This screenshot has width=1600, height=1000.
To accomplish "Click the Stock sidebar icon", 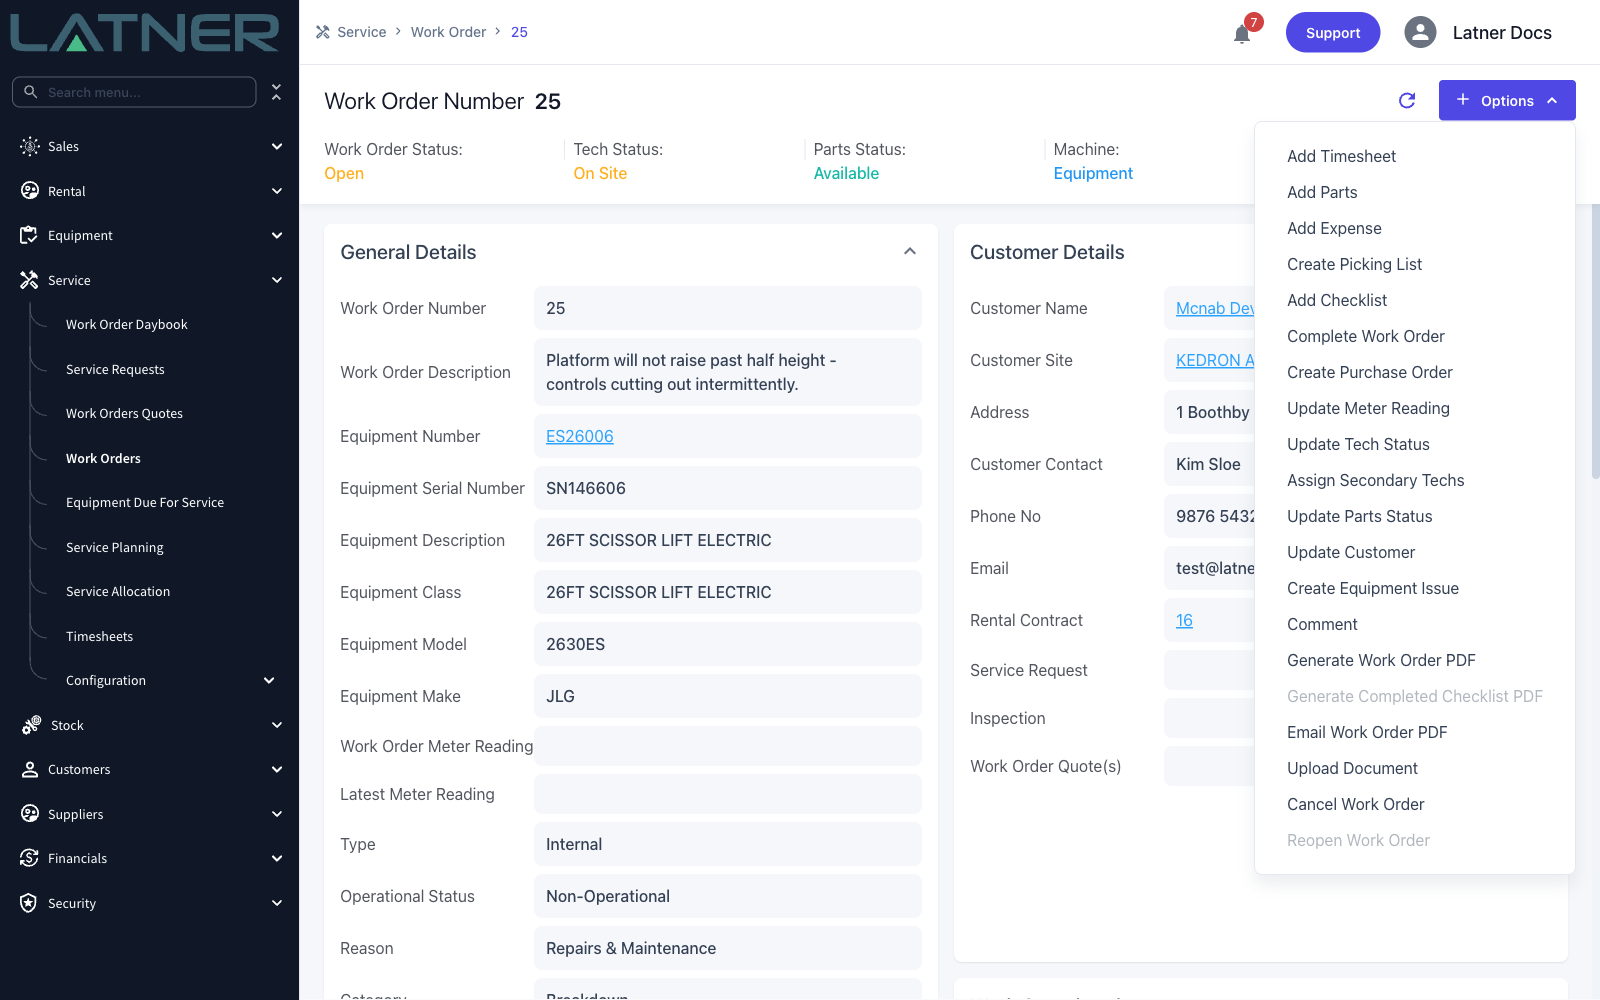I will click(31, 725).
